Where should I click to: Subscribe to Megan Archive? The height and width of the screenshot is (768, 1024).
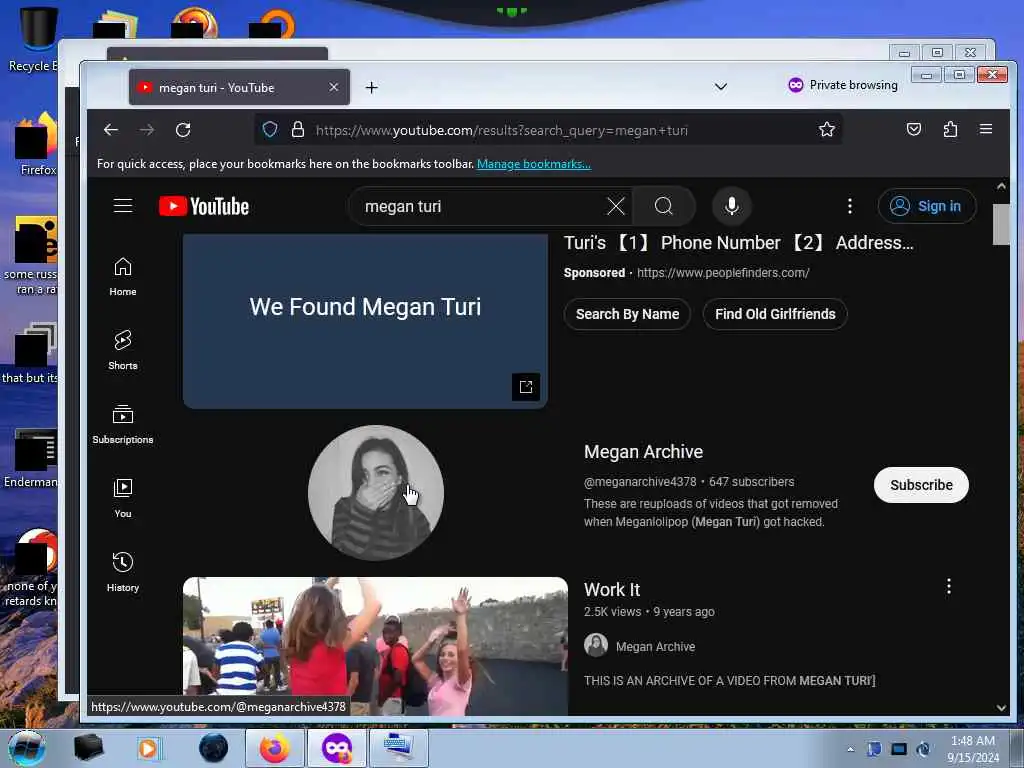point(921,485)
